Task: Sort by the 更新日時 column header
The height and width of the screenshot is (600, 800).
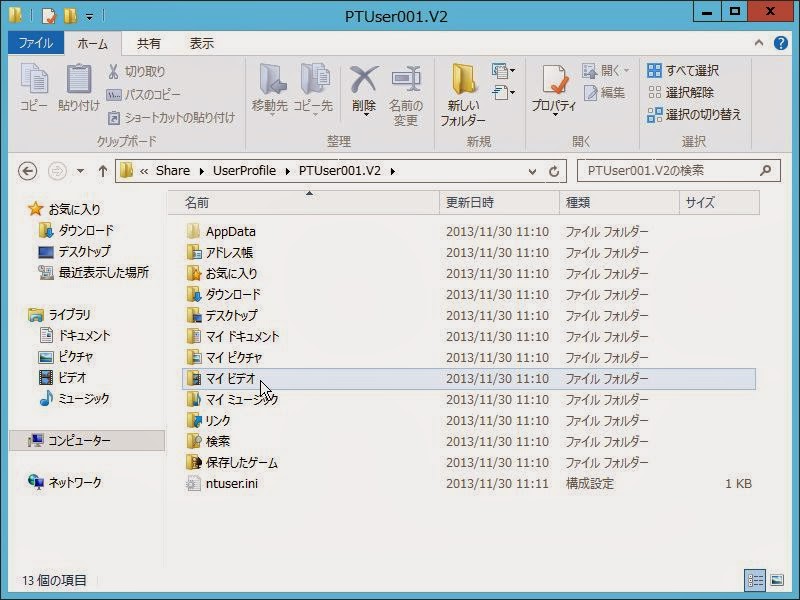Action: [499, 203]
